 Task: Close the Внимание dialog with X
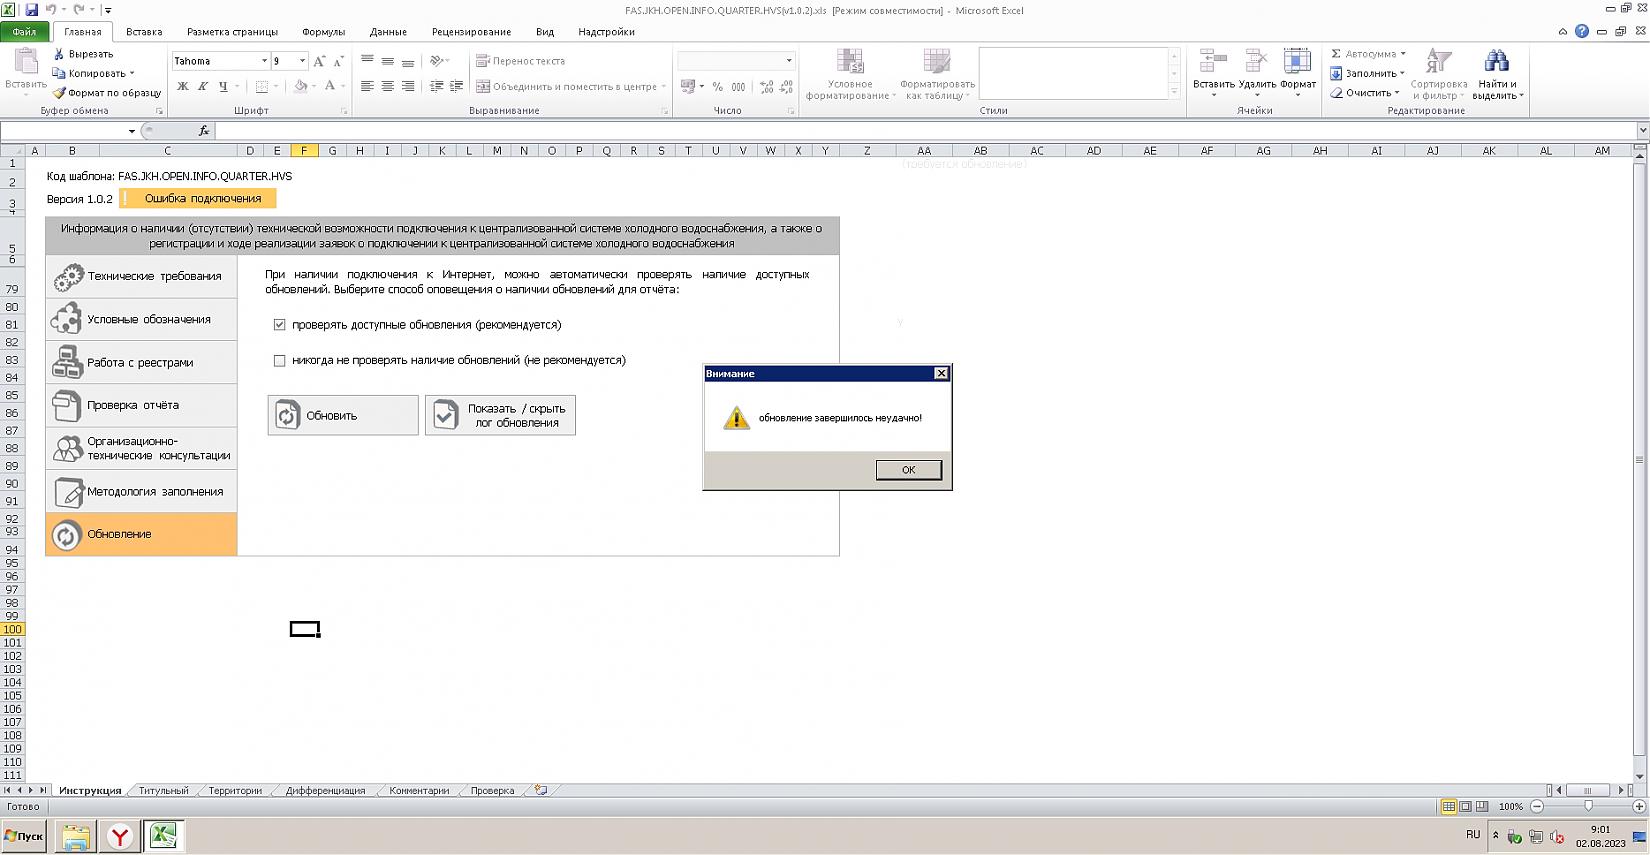941,373
